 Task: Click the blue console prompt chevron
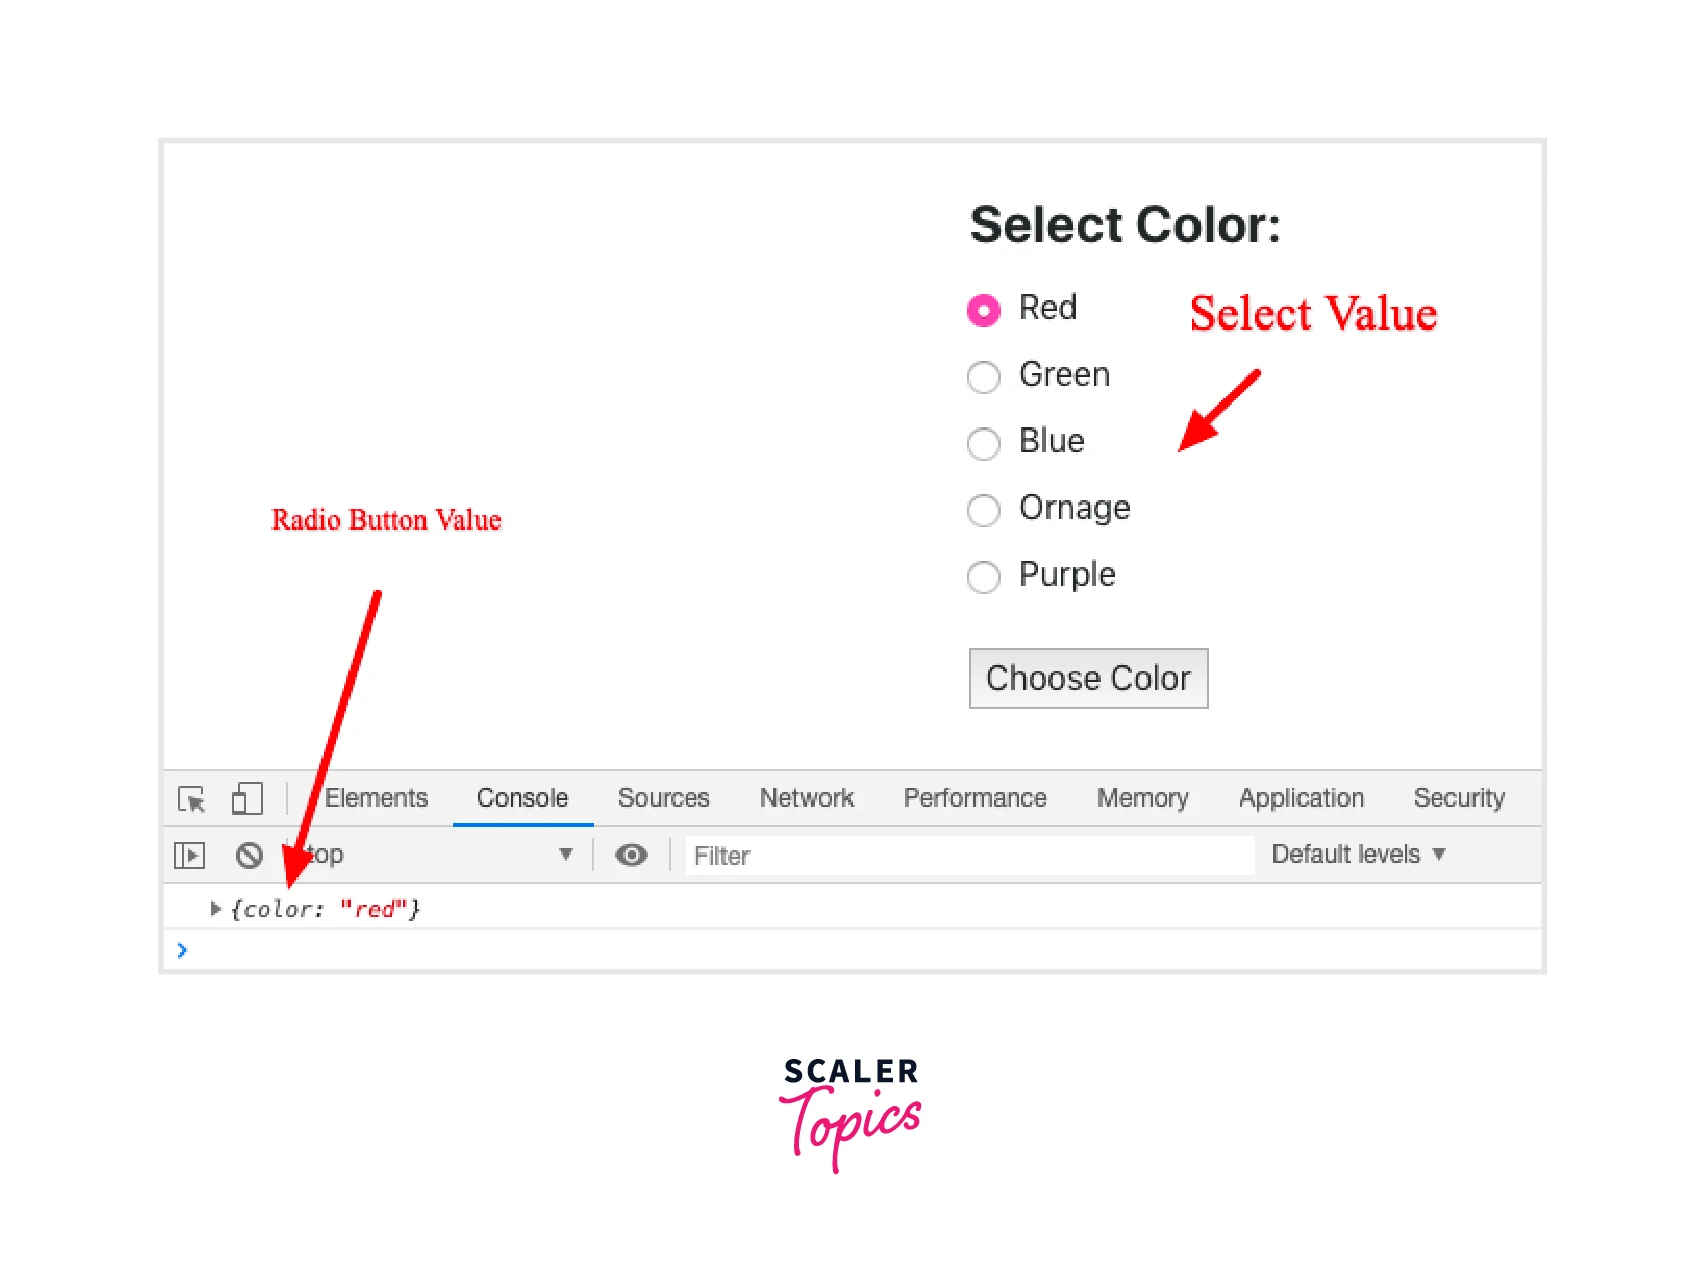[x=181, y=951]
